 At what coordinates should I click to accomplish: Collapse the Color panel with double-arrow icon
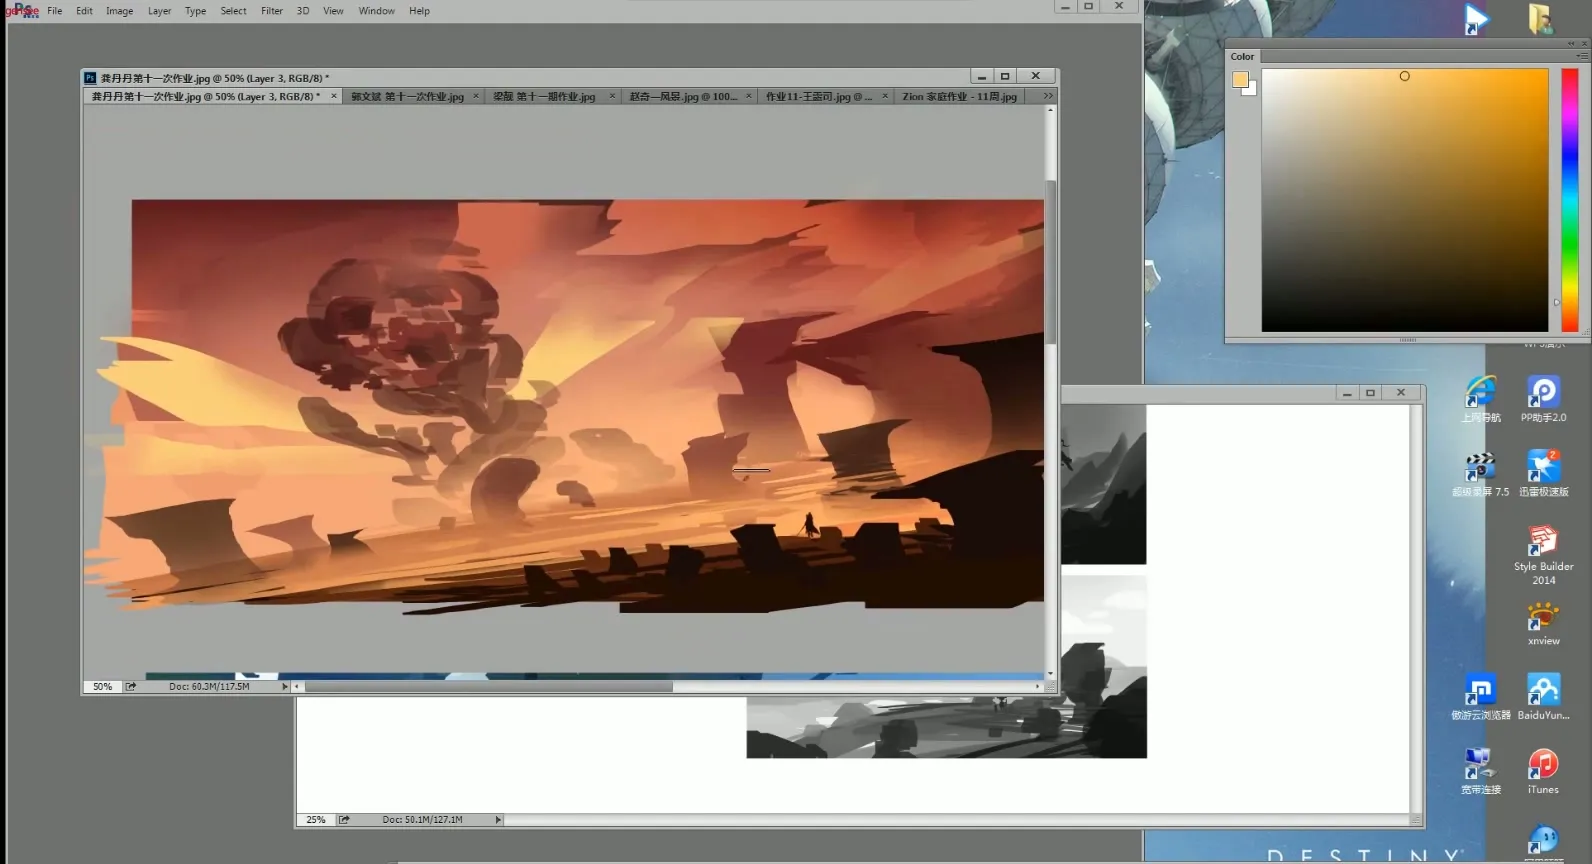1572,44
